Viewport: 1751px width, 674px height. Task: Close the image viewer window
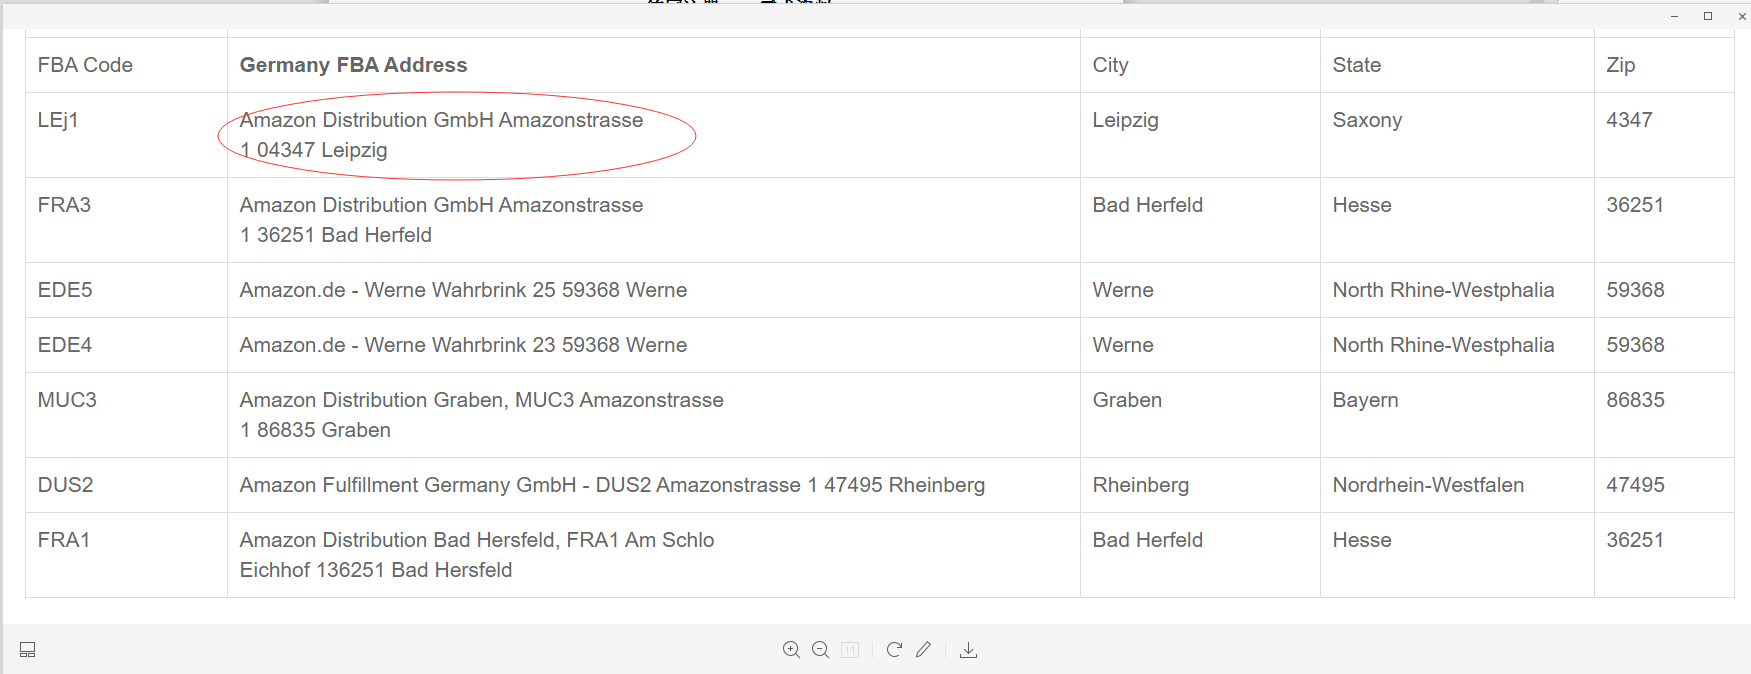(x=1741, y=16)
